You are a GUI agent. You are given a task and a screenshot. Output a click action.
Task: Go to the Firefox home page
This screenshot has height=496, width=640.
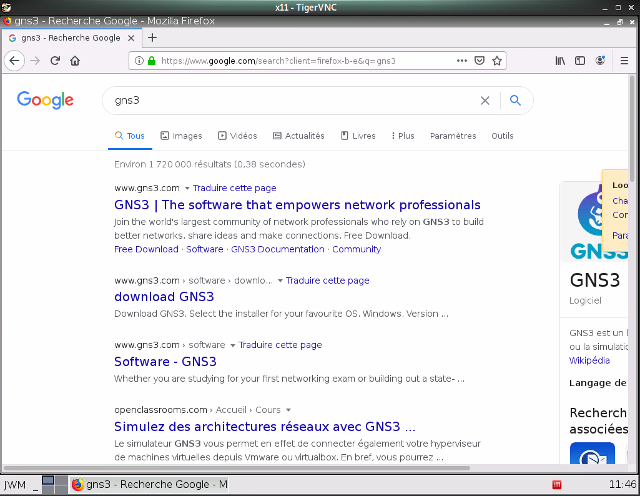pos(75,61)
